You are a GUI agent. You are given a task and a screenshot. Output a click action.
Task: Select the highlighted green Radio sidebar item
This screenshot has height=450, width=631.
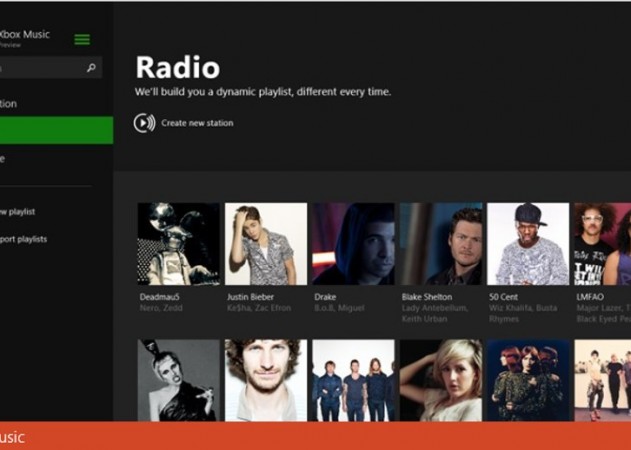click(56, 130)
